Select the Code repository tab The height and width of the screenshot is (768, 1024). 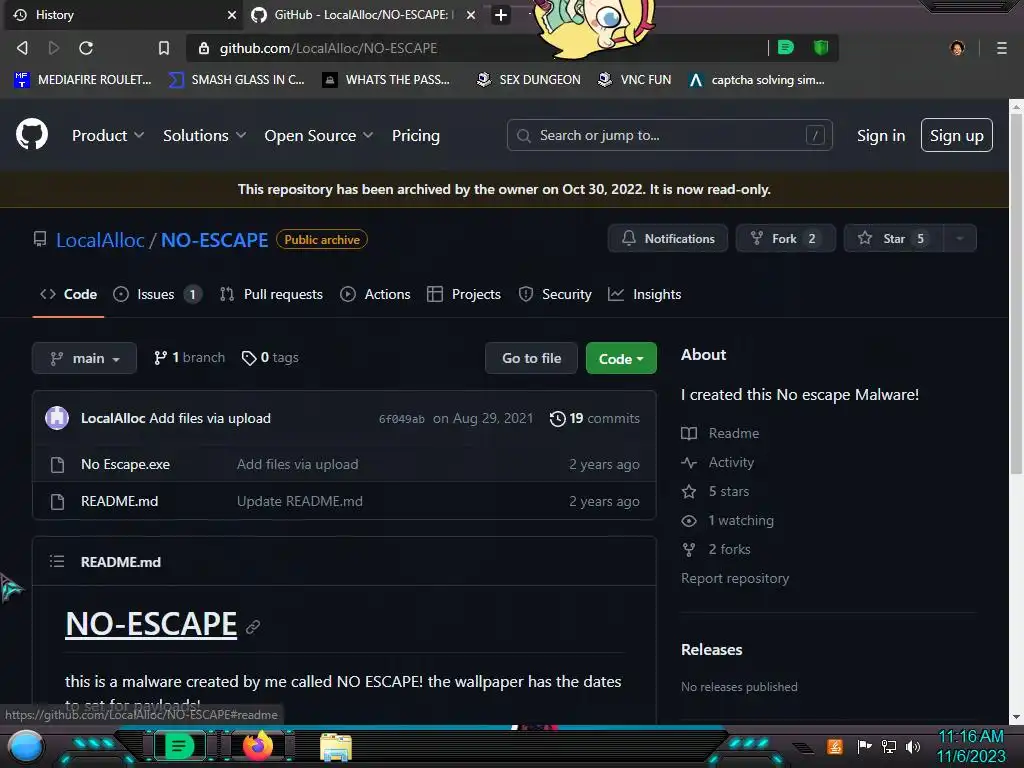tap(69, 294)
